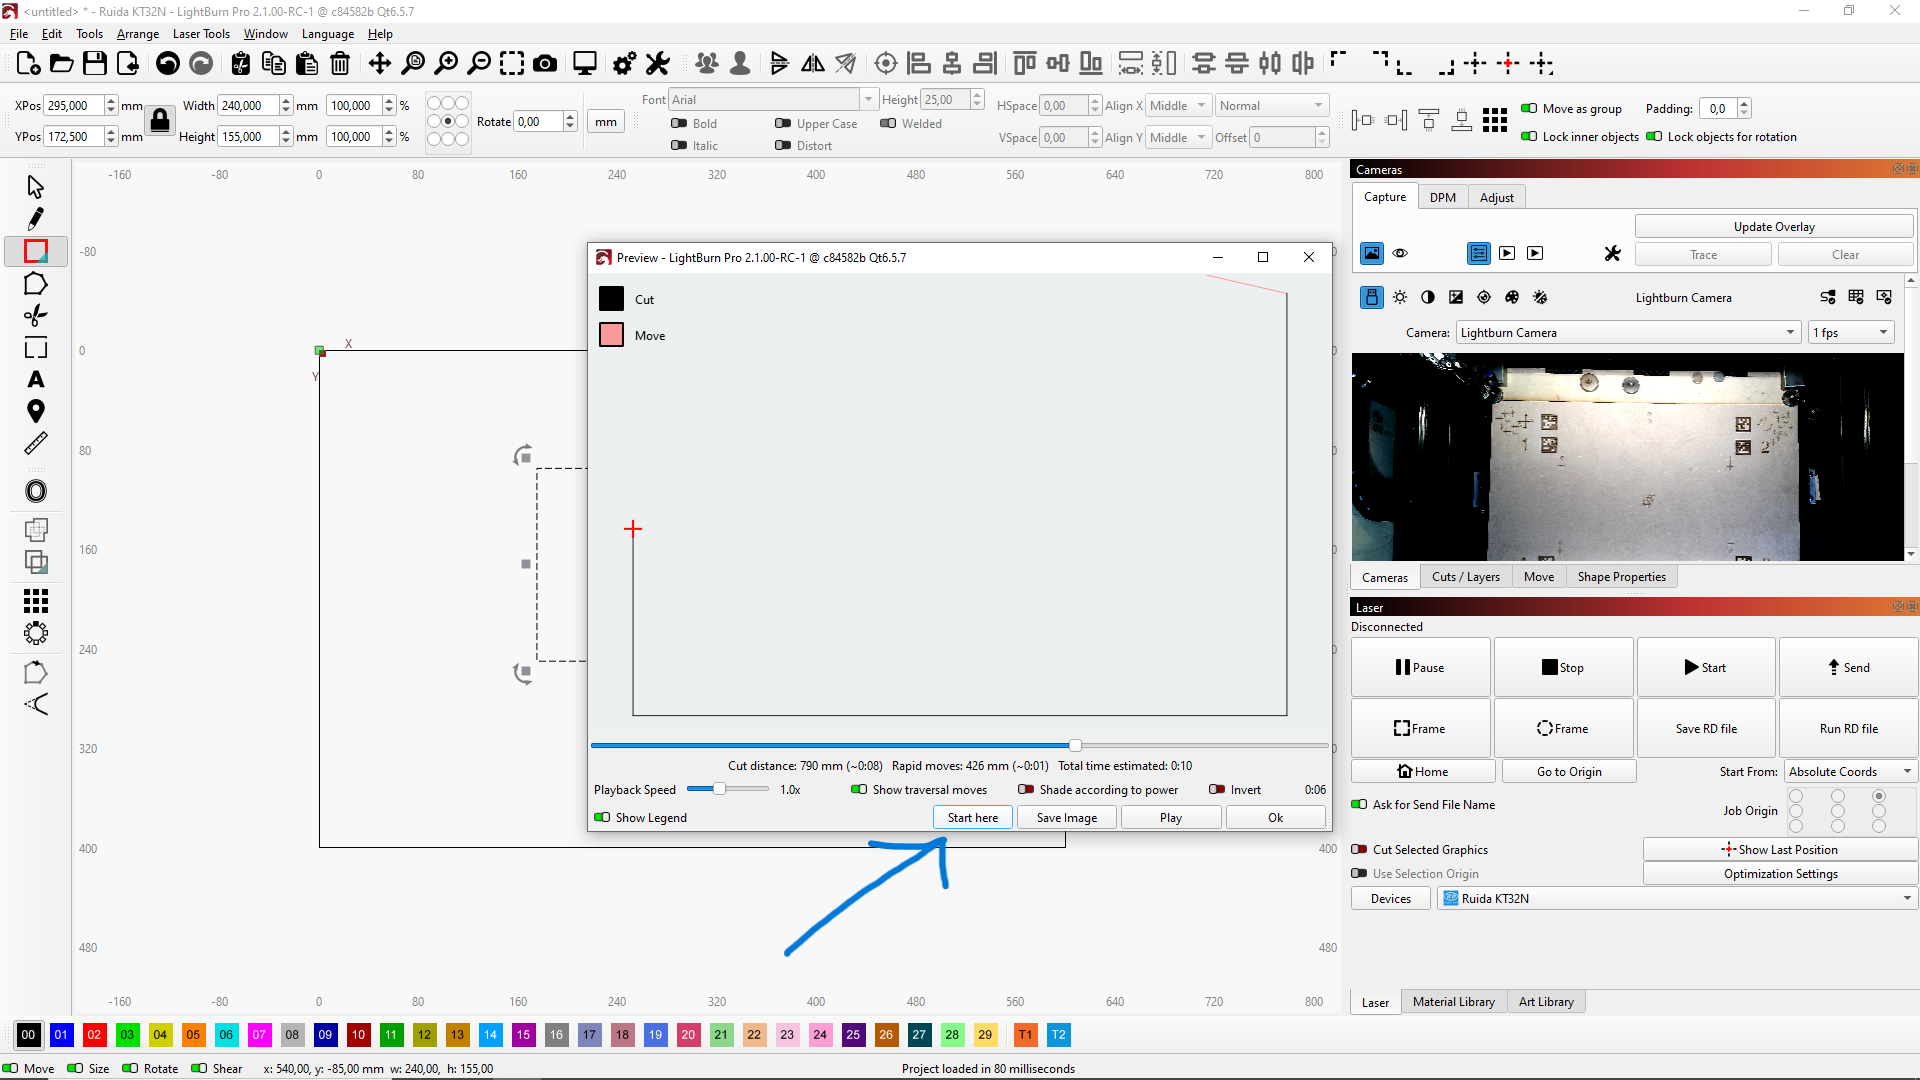Open the Ruida KT32N device dropdown
The image size is (1920, 1080).
(1677, 898)
